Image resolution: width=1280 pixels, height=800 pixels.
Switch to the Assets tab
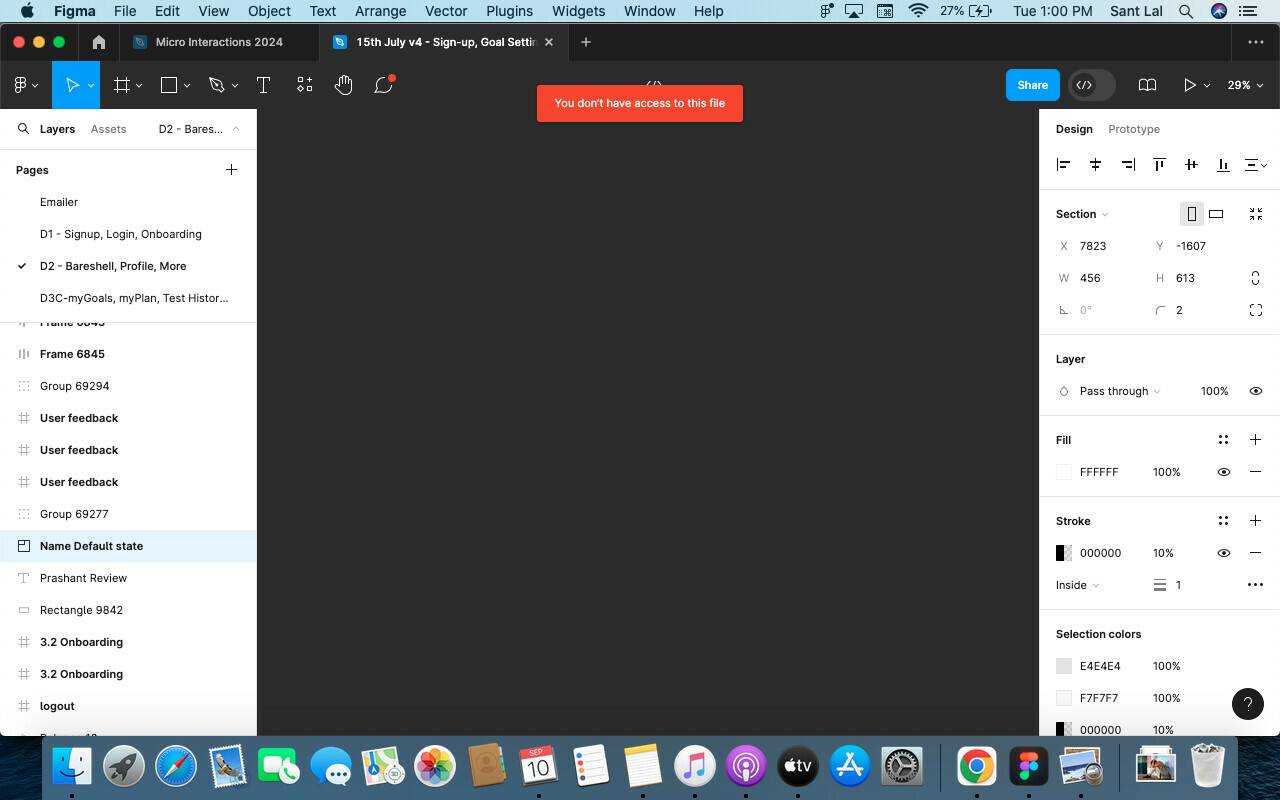point(108,129)
